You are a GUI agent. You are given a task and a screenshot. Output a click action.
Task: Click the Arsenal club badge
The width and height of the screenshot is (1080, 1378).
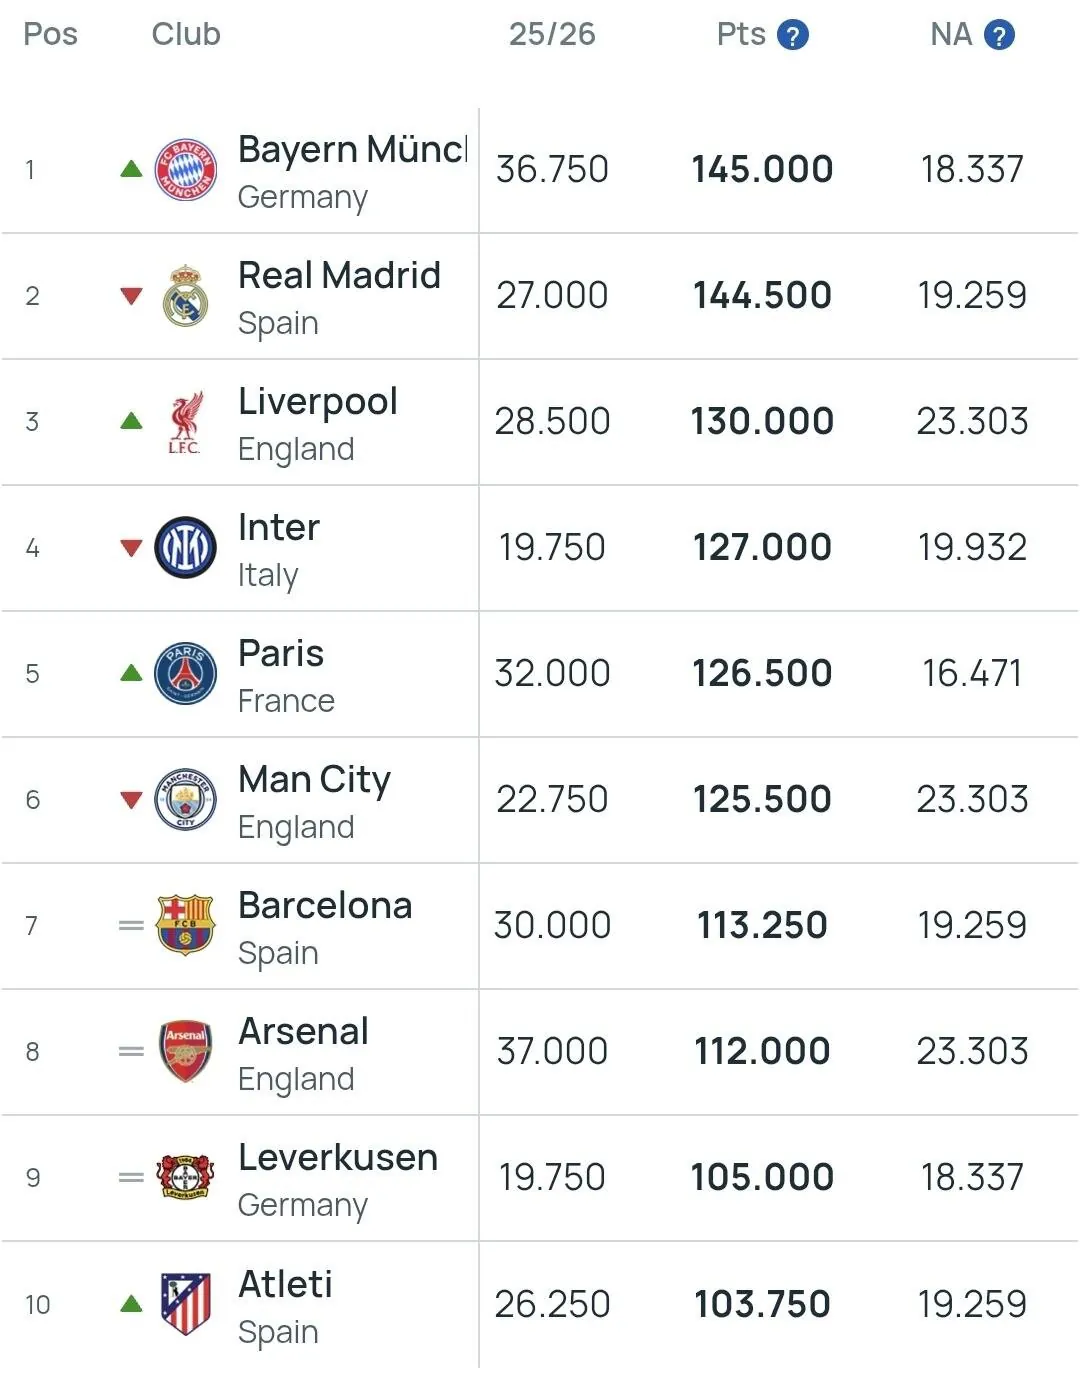pyautogui.click(x=186, y=1051)
